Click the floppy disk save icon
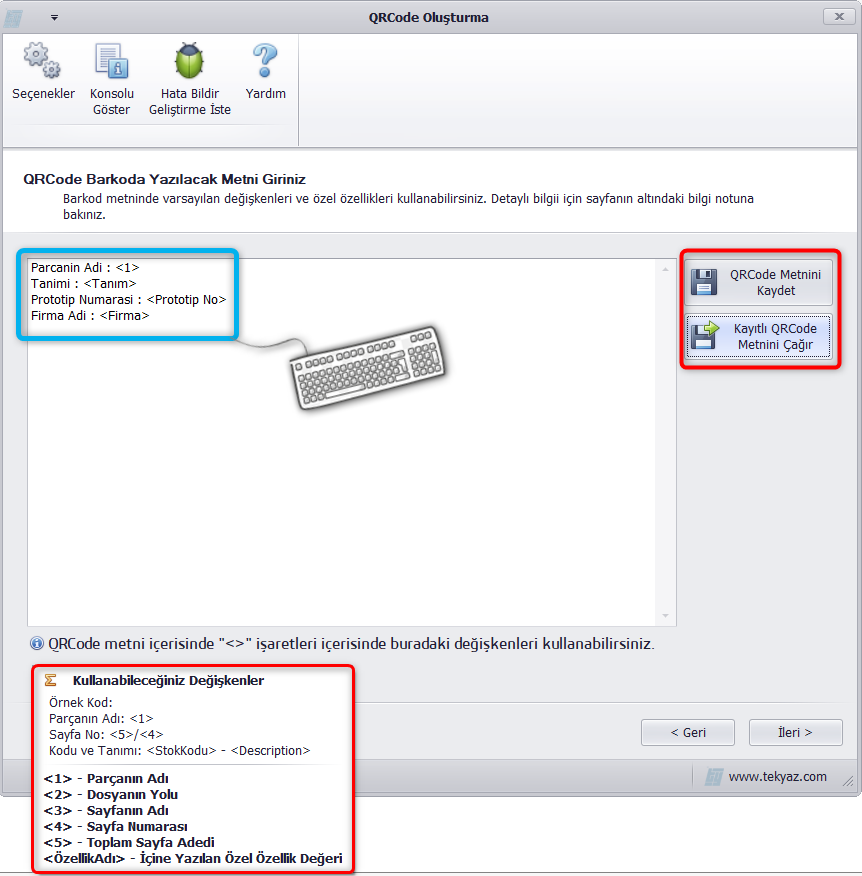Image resolution: width=862 pixels, height=876 pixels. pyautogui.click(x=704, y=282)
